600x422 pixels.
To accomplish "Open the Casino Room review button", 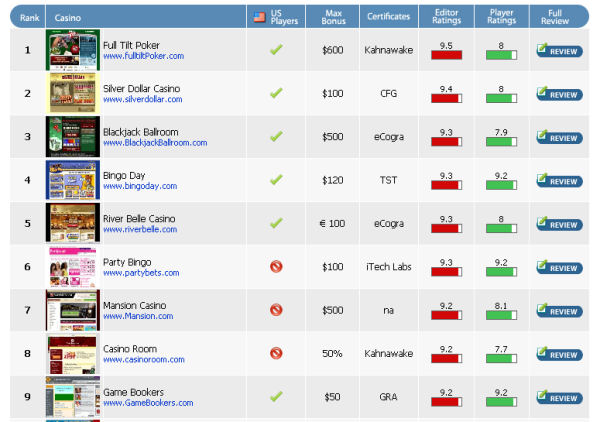I will (x=559, y=354).
